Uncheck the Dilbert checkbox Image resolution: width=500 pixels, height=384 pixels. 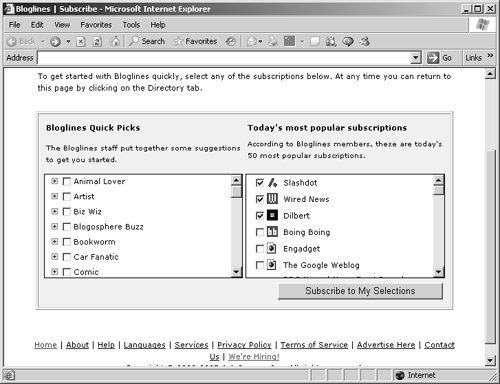(x=260, y=216)
